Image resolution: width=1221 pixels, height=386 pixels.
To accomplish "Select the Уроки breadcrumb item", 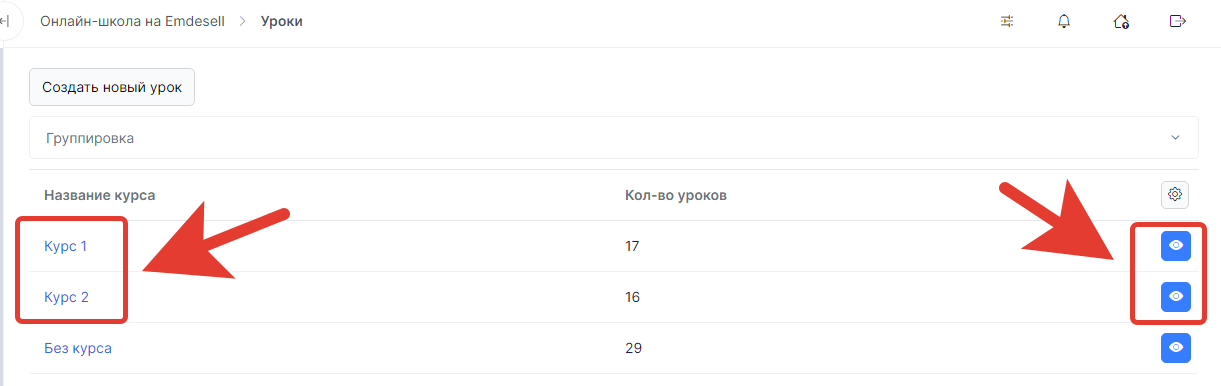I will pos(282,21).
